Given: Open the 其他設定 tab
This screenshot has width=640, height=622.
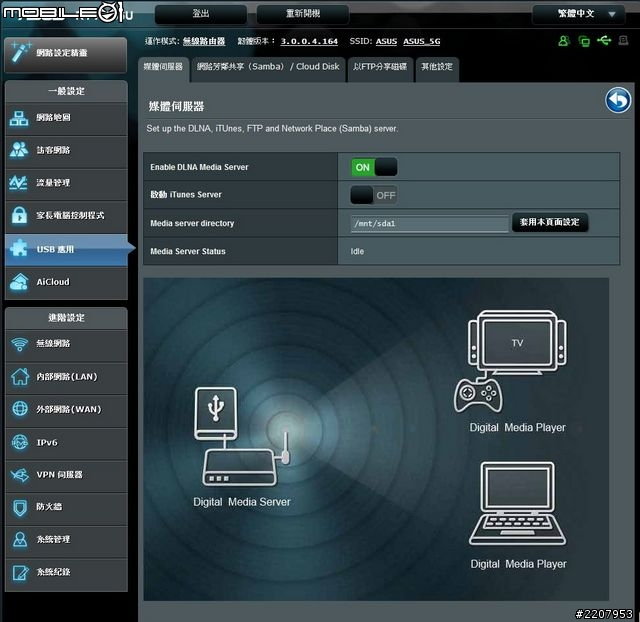Looking at the screenshot, I should coord(437,67).
